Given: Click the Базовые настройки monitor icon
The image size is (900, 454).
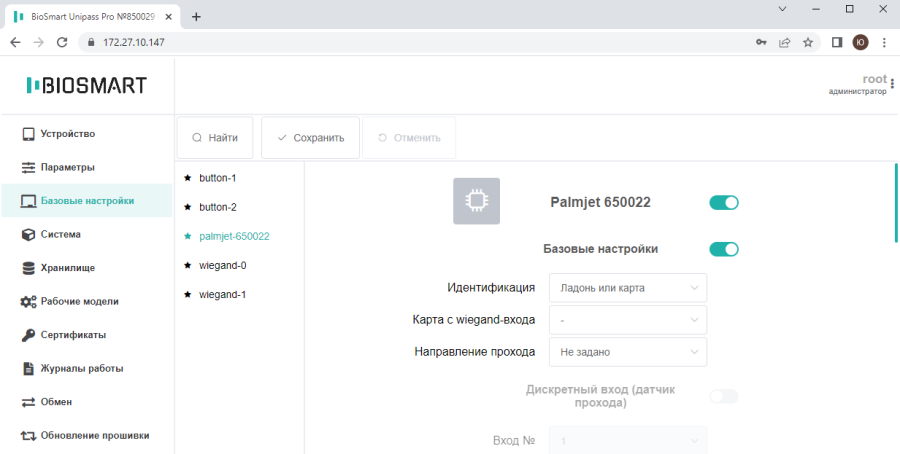Looking at the screenshot, I should pyautogui.click(x=28, y=201).
